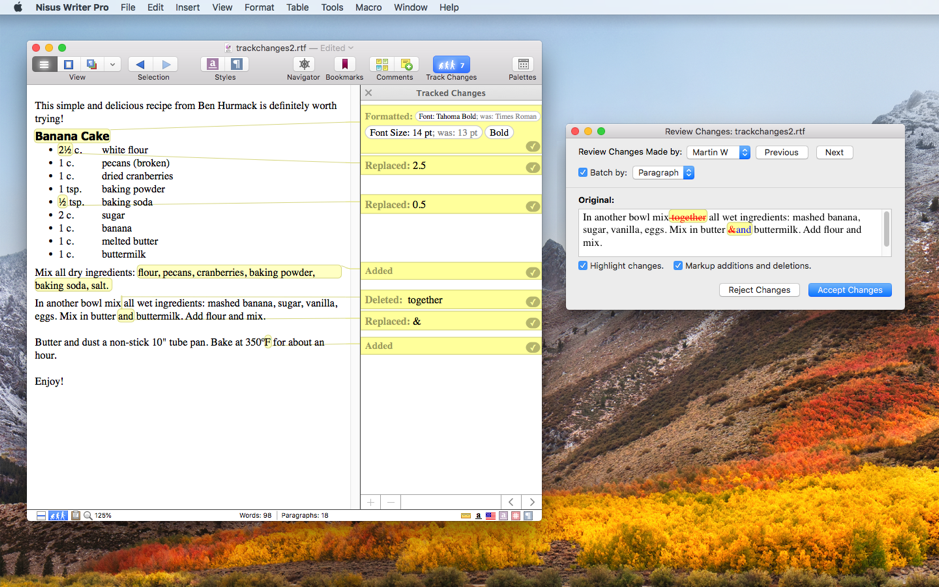Go to previous tracked change chevron

(x=511, y=502)
